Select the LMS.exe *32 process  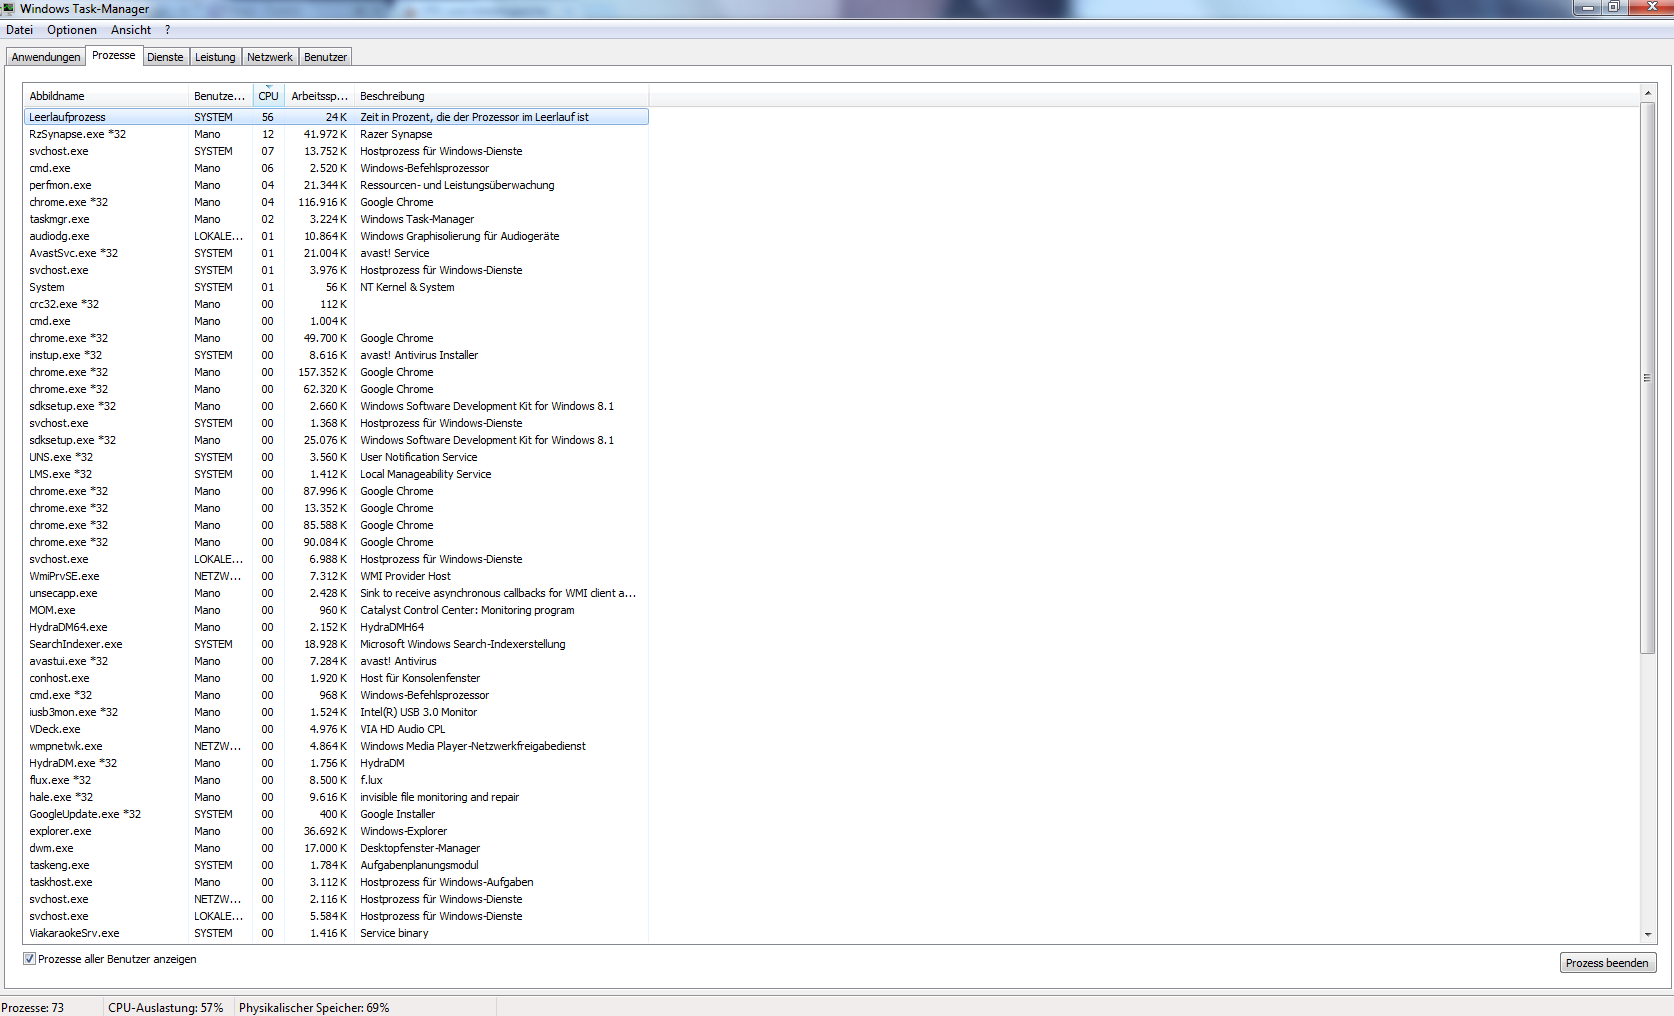coord(336,474)
